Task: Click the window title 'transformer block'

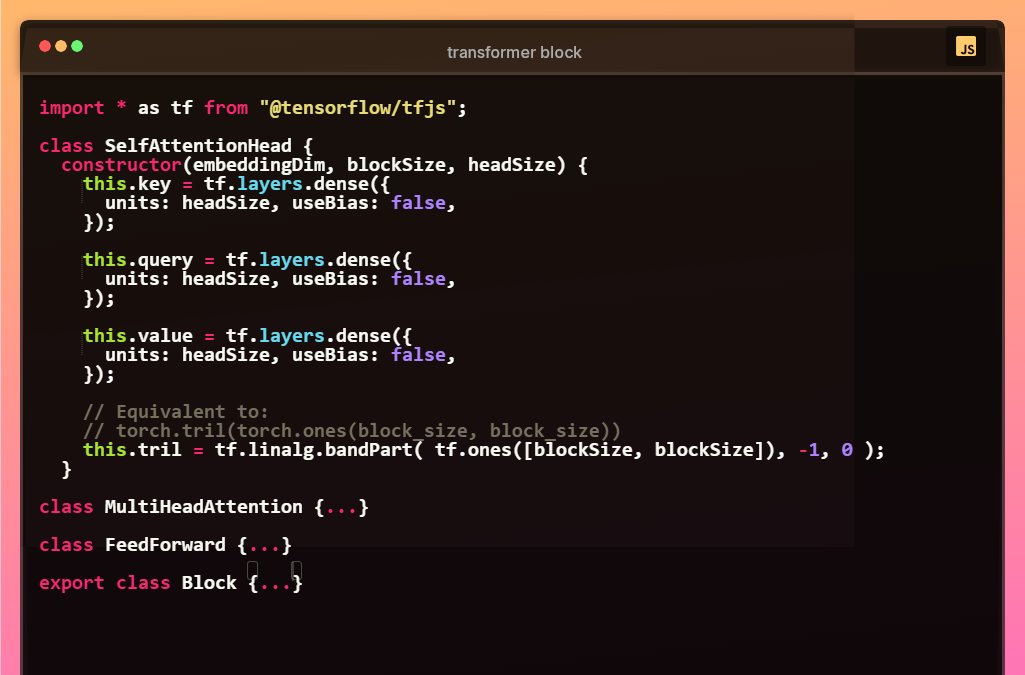Action: [x=514, y=52]
